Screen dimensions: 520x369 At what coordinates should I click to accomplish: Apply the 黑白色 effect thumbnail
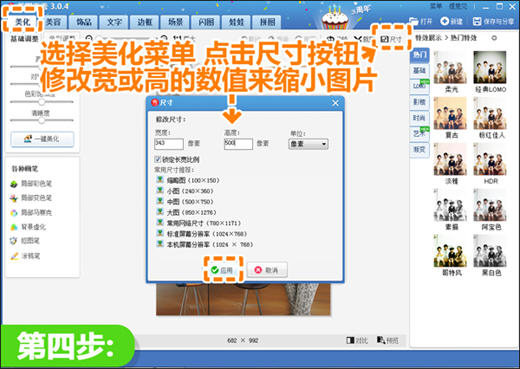(490, 251)
